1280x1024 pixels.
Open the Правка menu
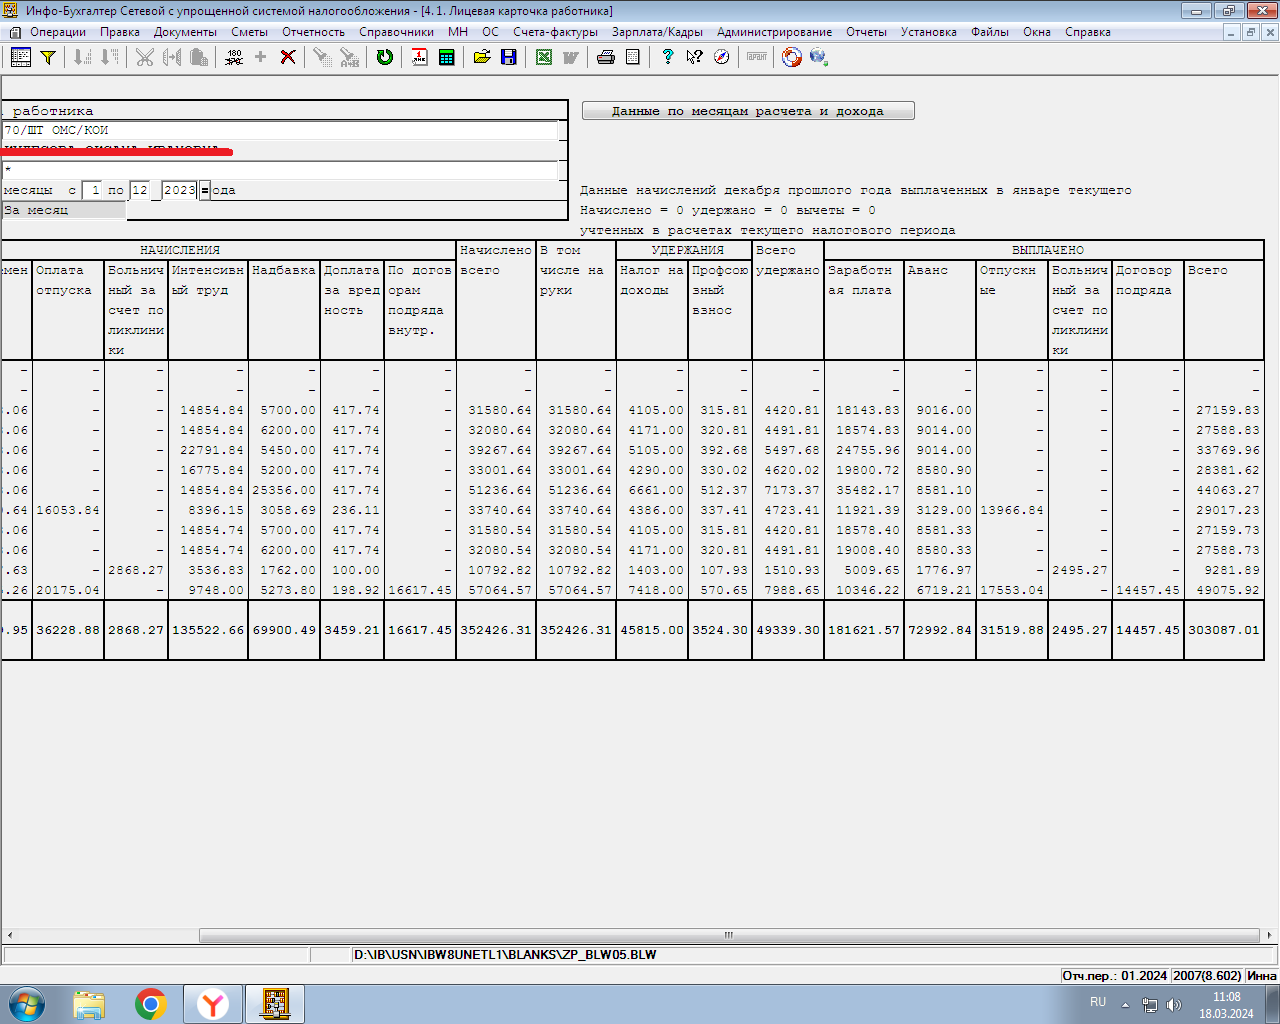120,32
